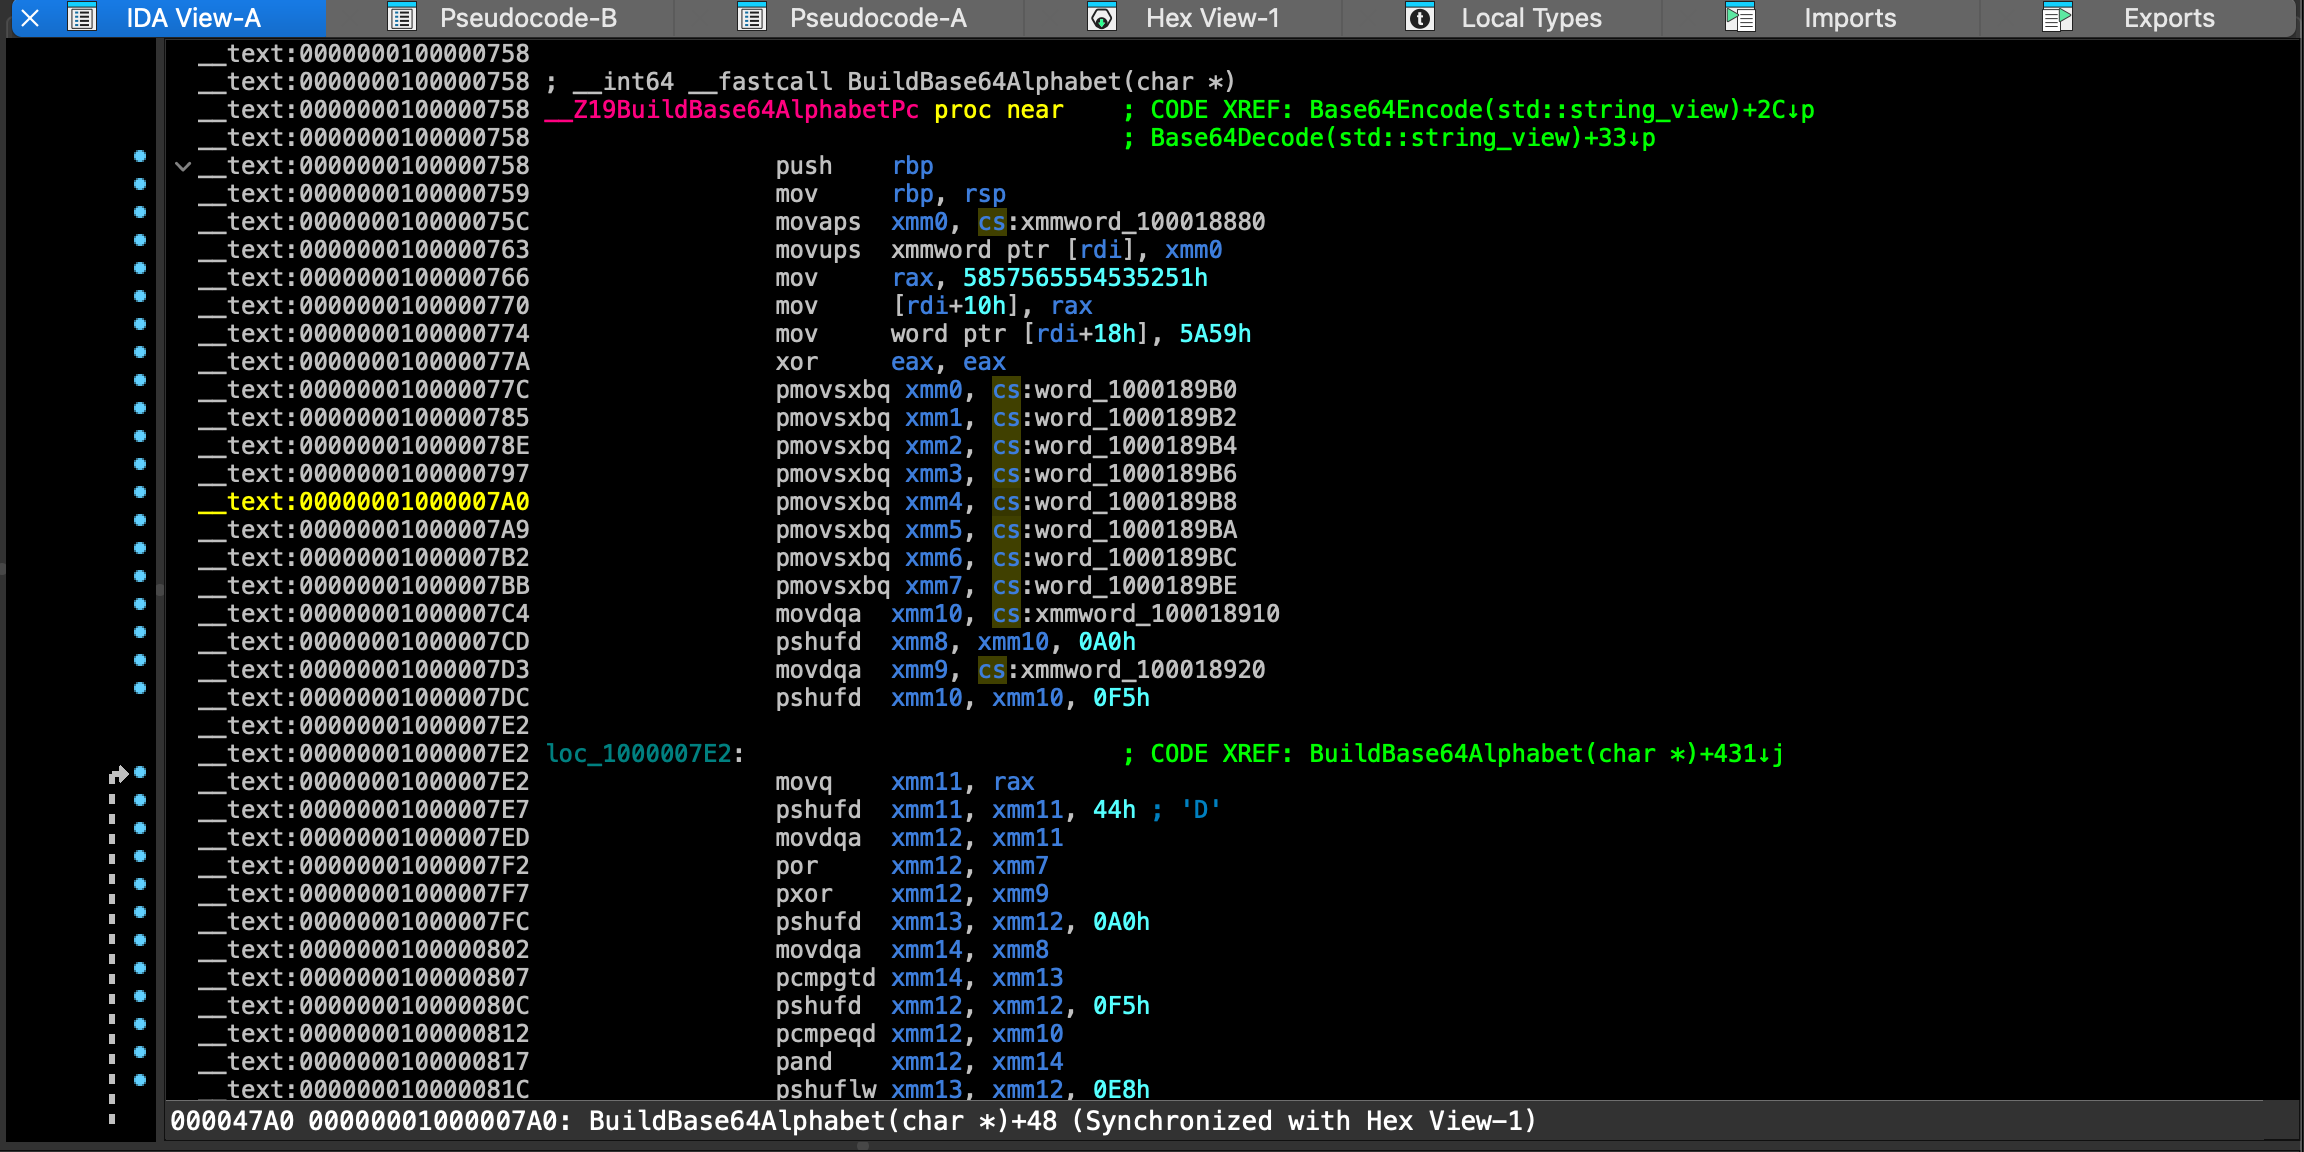
Task: Toggle breakpoint dot at xor eax, eax line
Action: 140,352
